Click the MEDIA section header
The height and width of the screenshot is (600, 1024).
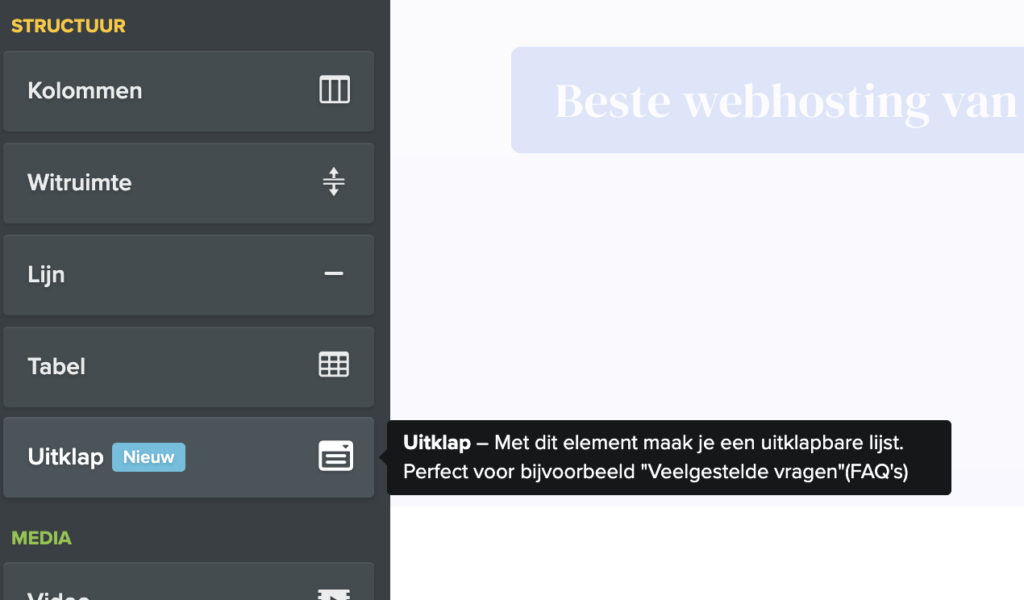coord(41,538)
